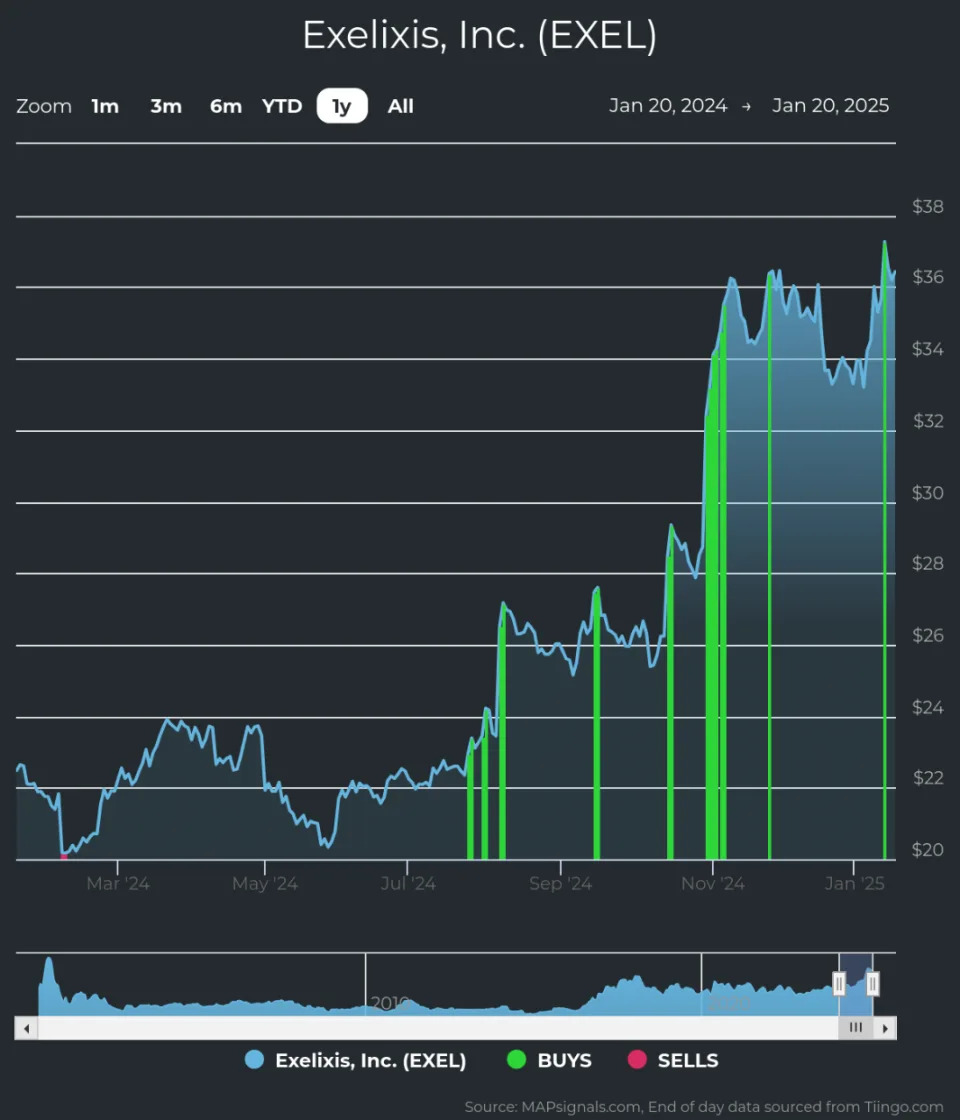The width and height of the screenshot is (960, 1120).
Task: Toggle the SELLS legend series
Action: coord(673,1060)
